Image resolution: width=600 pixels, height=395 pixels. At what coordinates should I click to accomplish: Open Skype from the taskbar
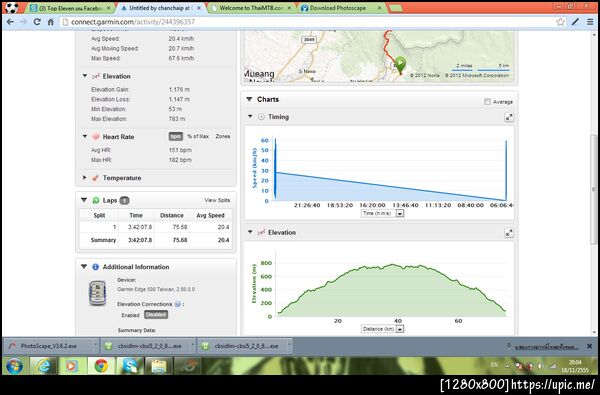[130, 366]
